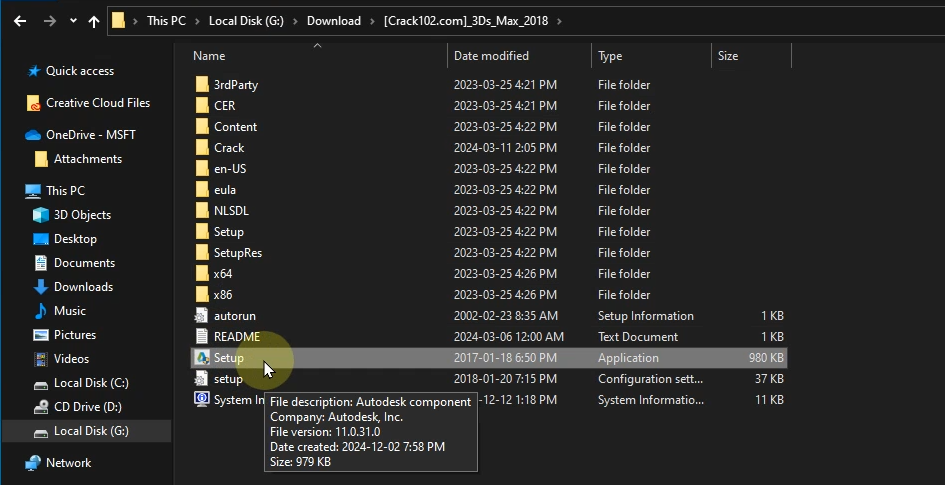Expand breadcrumb chevron after This PC
Screen dimensions: 945x485
click(x=199, y=21)
